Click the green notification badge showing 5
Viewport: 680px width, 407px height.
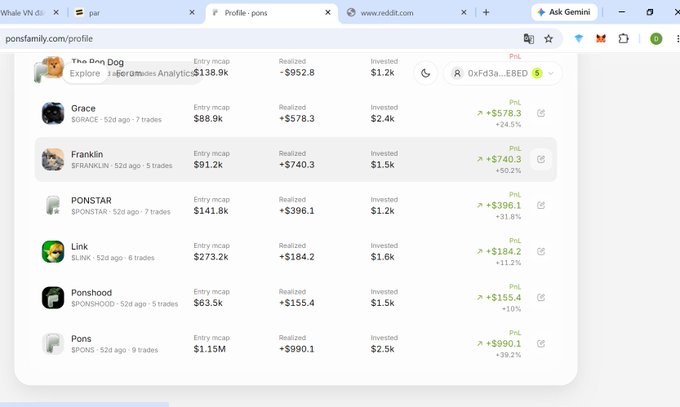tap(537, 73)
